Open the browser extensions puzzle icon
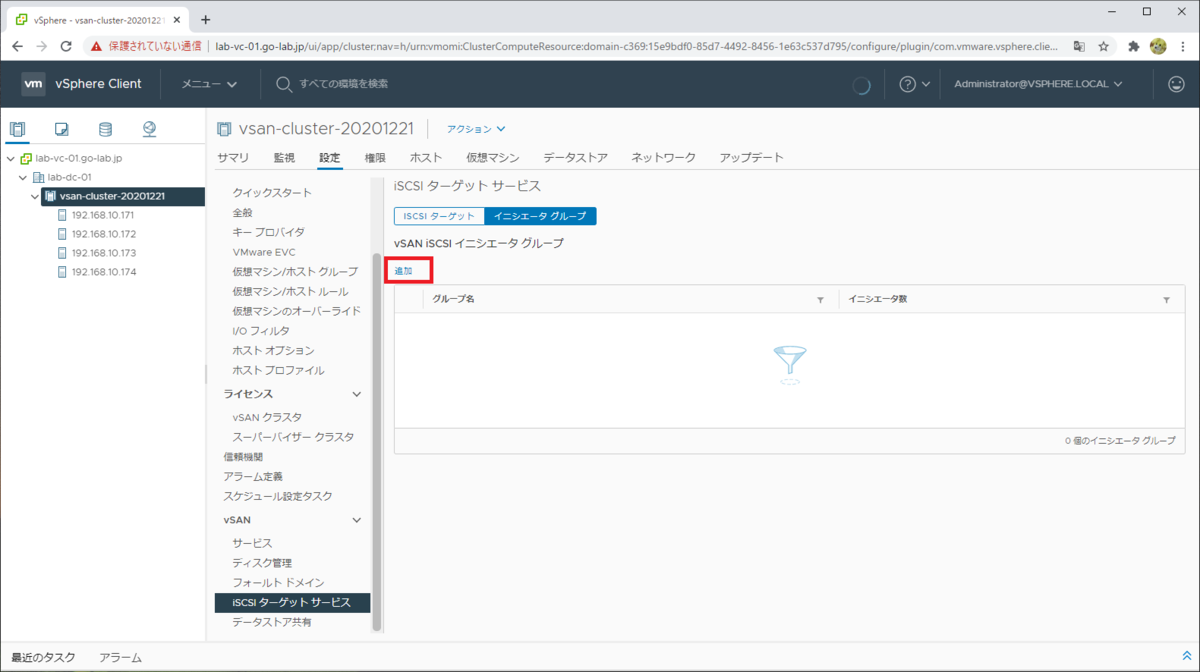This screenshot has width=1200, height=672. click(1134, 46)
